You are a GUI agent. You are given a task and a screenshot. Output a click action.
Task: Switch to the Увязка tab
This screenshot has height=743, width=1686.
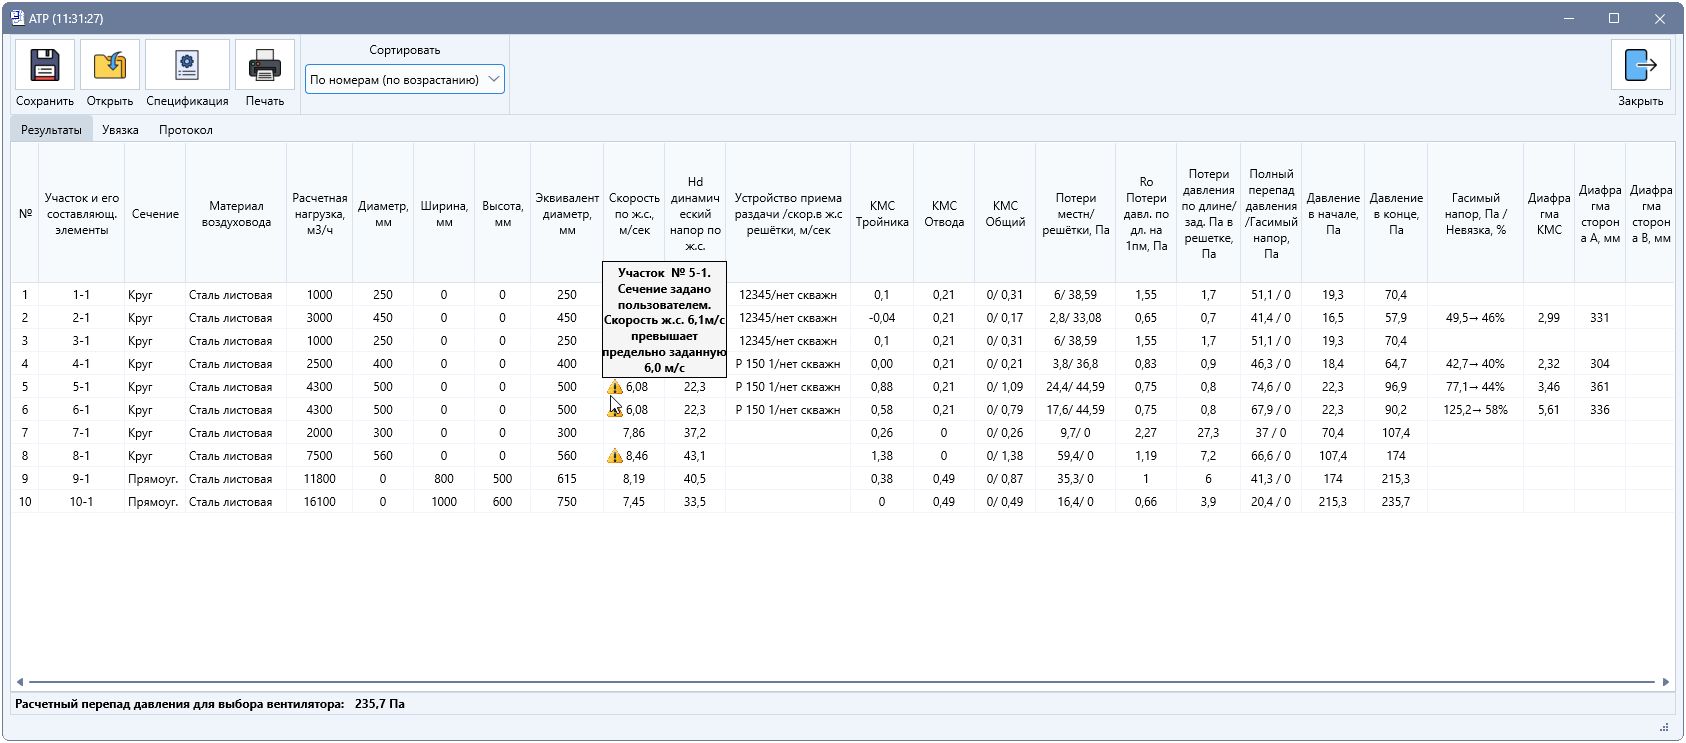(120, 130)
